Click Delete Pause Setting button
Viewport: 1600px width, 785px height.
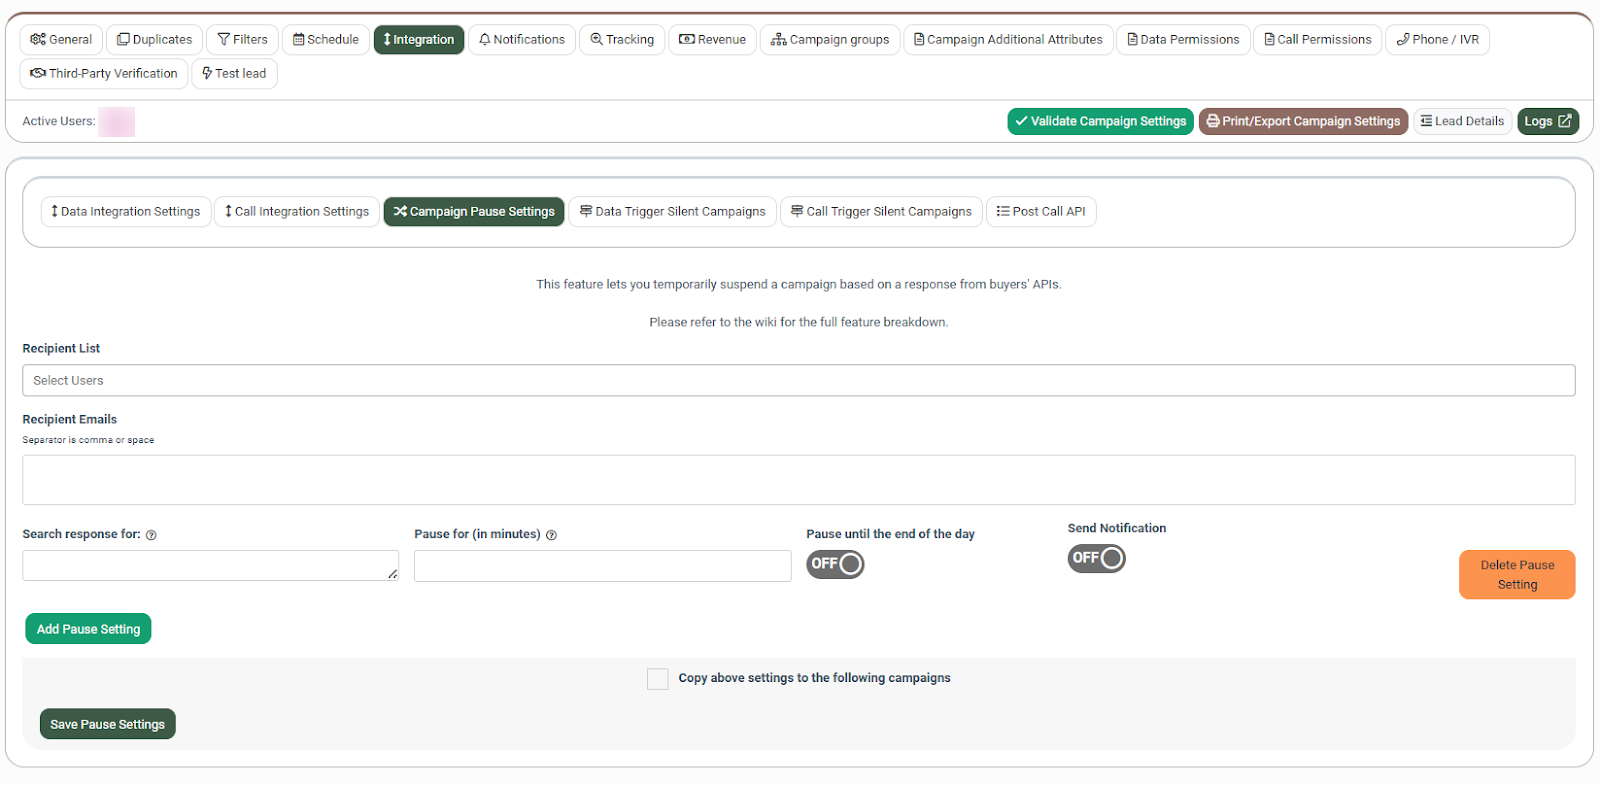[1517, 575]
